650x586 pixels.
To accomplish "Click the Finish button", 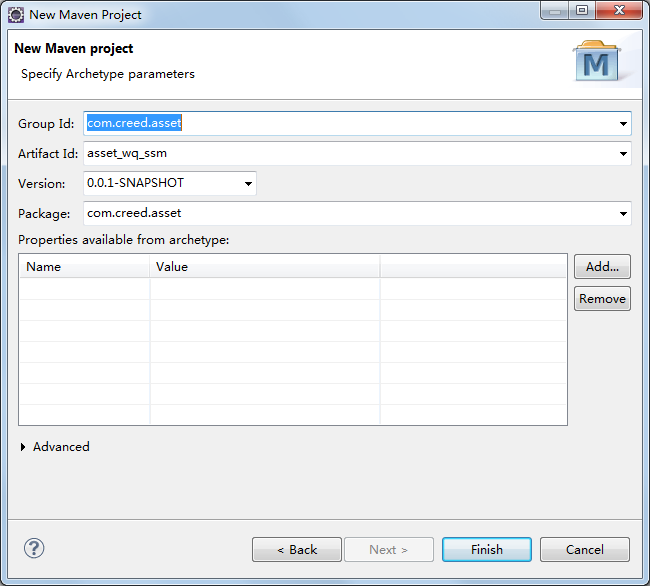I will pyautogui.click(x=487, y=550).
